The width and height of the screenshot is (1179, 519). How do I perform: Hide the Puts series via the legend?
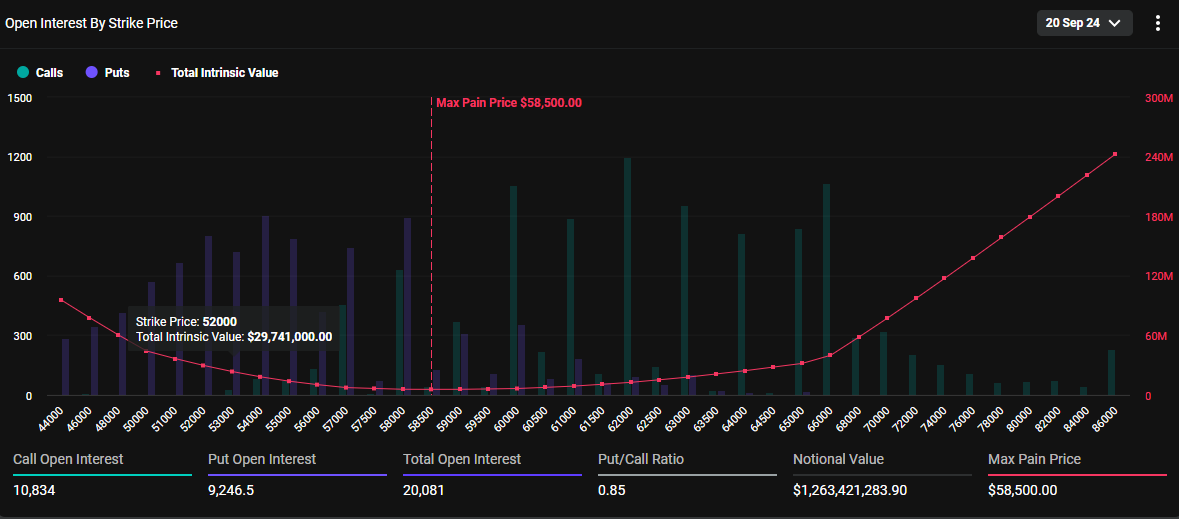click(x=108, y=73)
